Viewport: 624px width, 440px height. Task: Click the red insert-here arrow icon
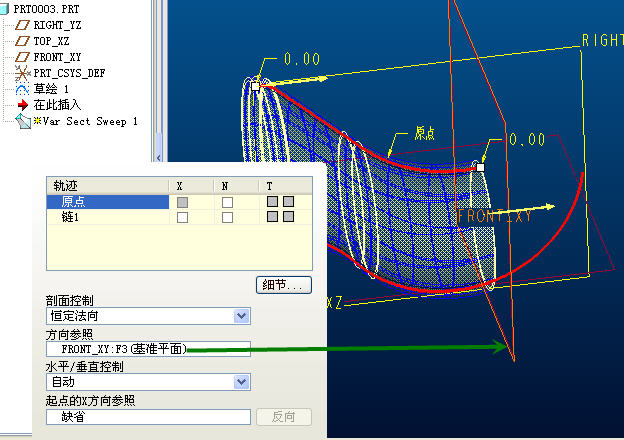coord(23,105)
